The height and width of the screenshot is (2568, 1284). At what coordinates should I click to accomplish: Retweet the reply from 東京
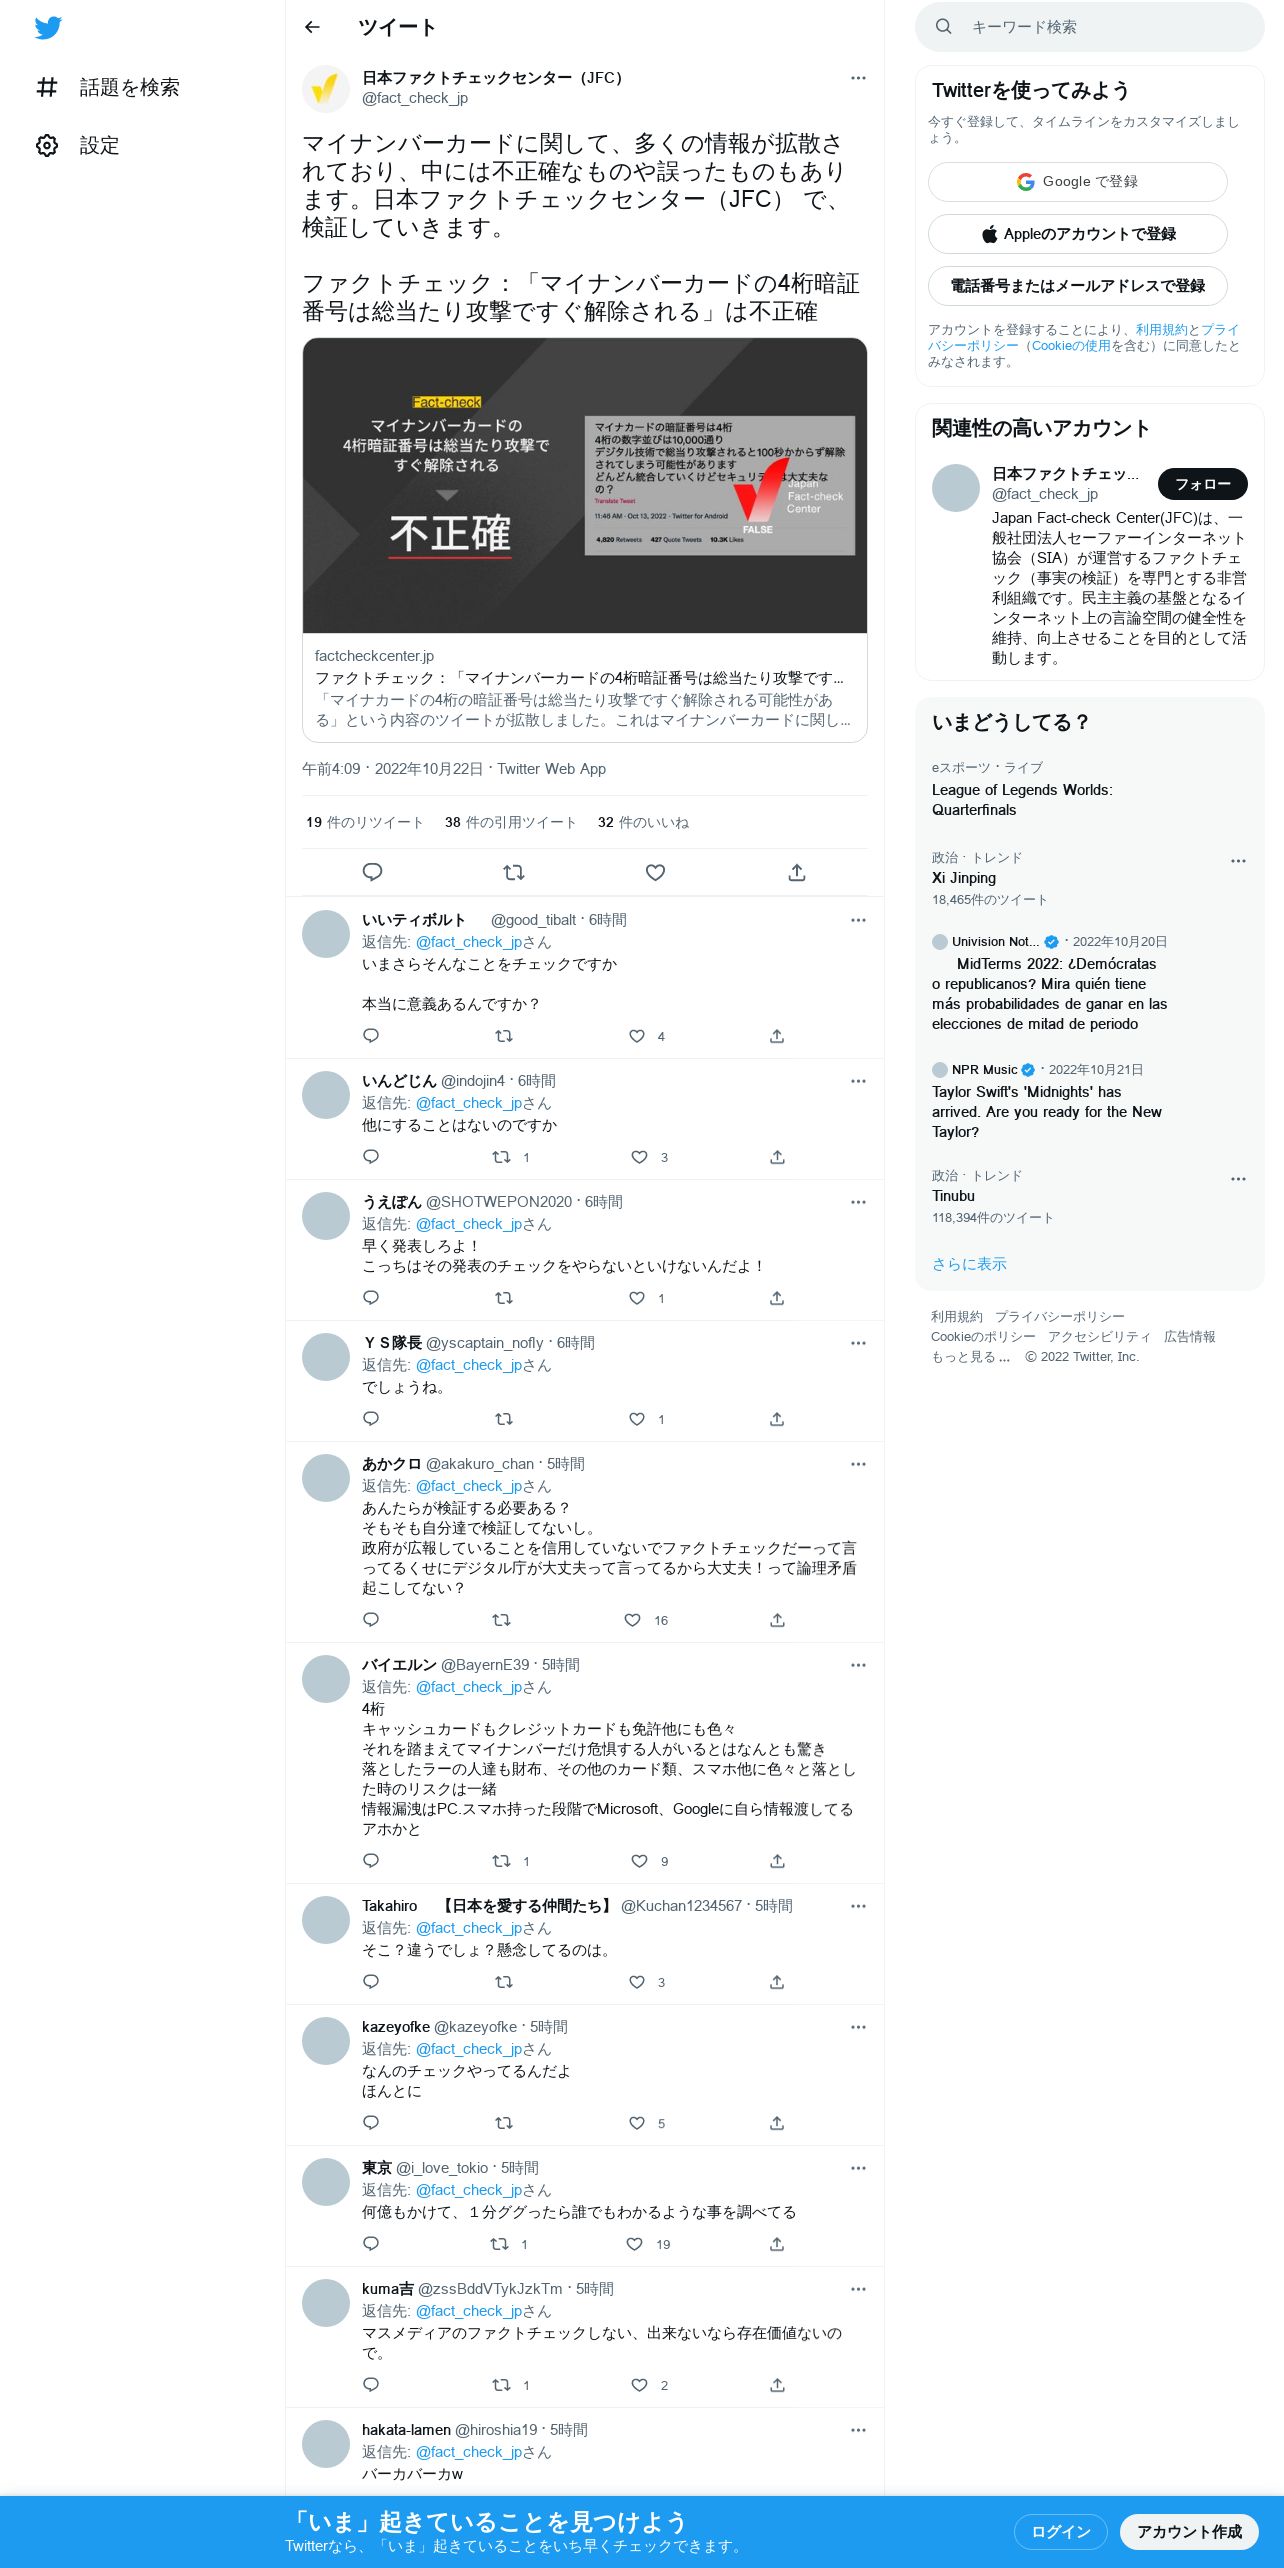tap(500, 2244)
